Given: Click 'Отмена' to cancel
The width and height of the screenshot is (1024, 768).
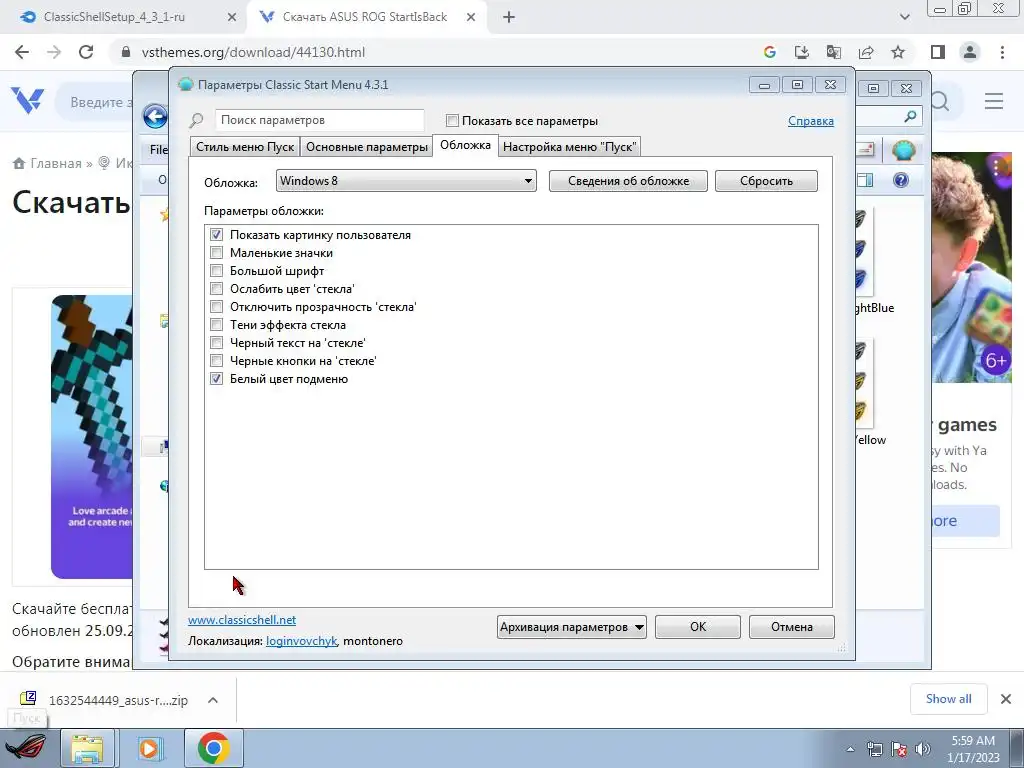Looking at the screenshot, I should pos(792,627).
